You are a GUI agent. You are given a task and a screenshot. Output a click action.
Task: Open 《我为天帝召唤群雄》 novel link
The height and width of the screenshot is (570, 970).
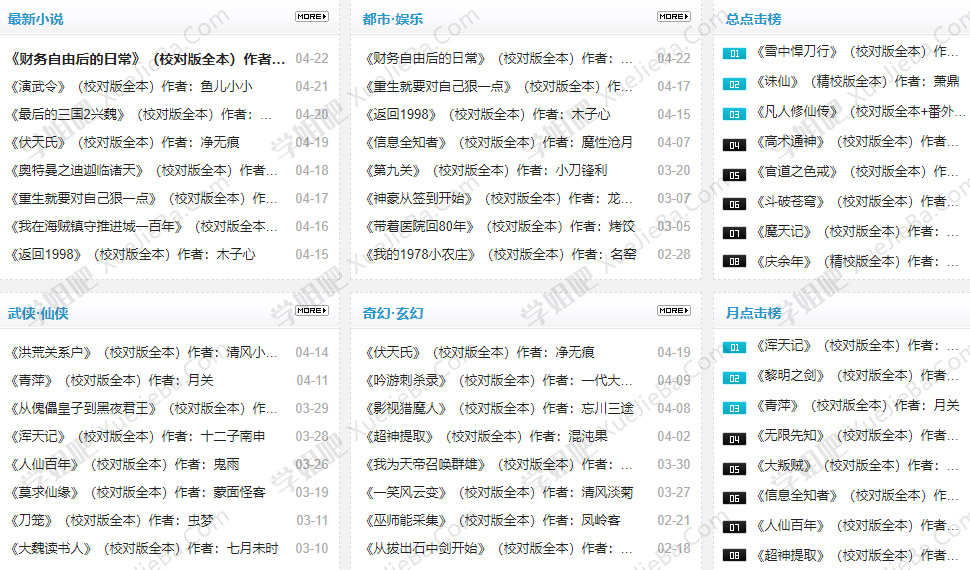(x=499, y=464)
